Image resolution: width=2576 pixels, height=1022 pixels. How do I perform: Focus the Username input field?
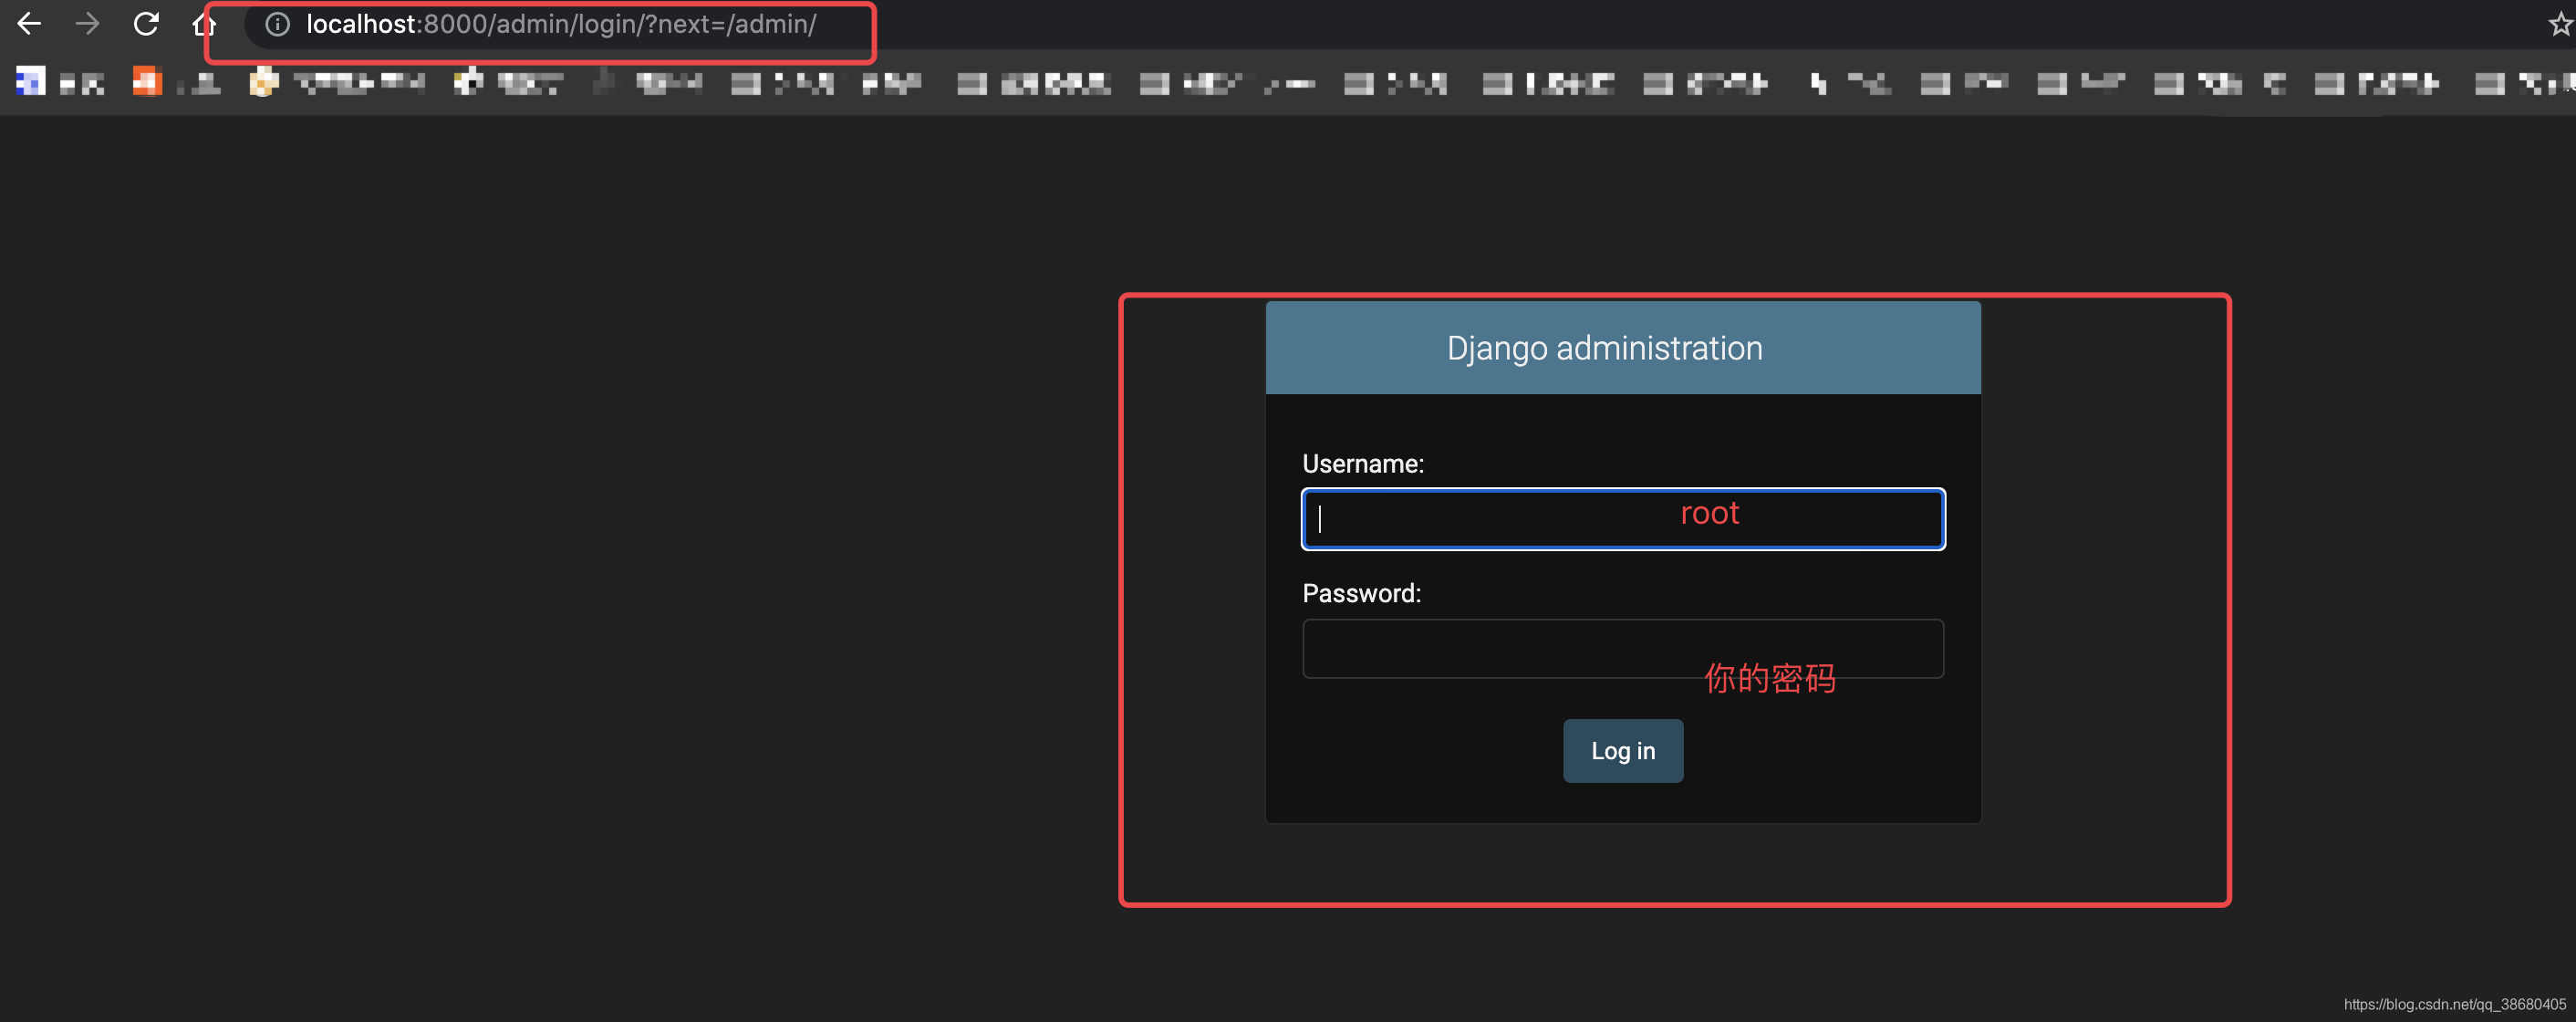click(x=1622, y=519)
